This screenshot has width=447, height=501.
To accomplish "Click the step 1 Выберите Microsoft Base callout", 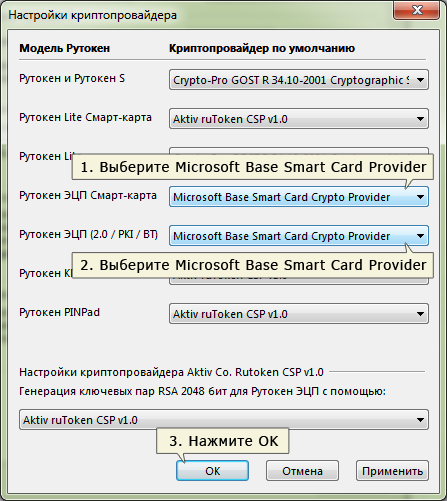I will (x=253, y=167).
